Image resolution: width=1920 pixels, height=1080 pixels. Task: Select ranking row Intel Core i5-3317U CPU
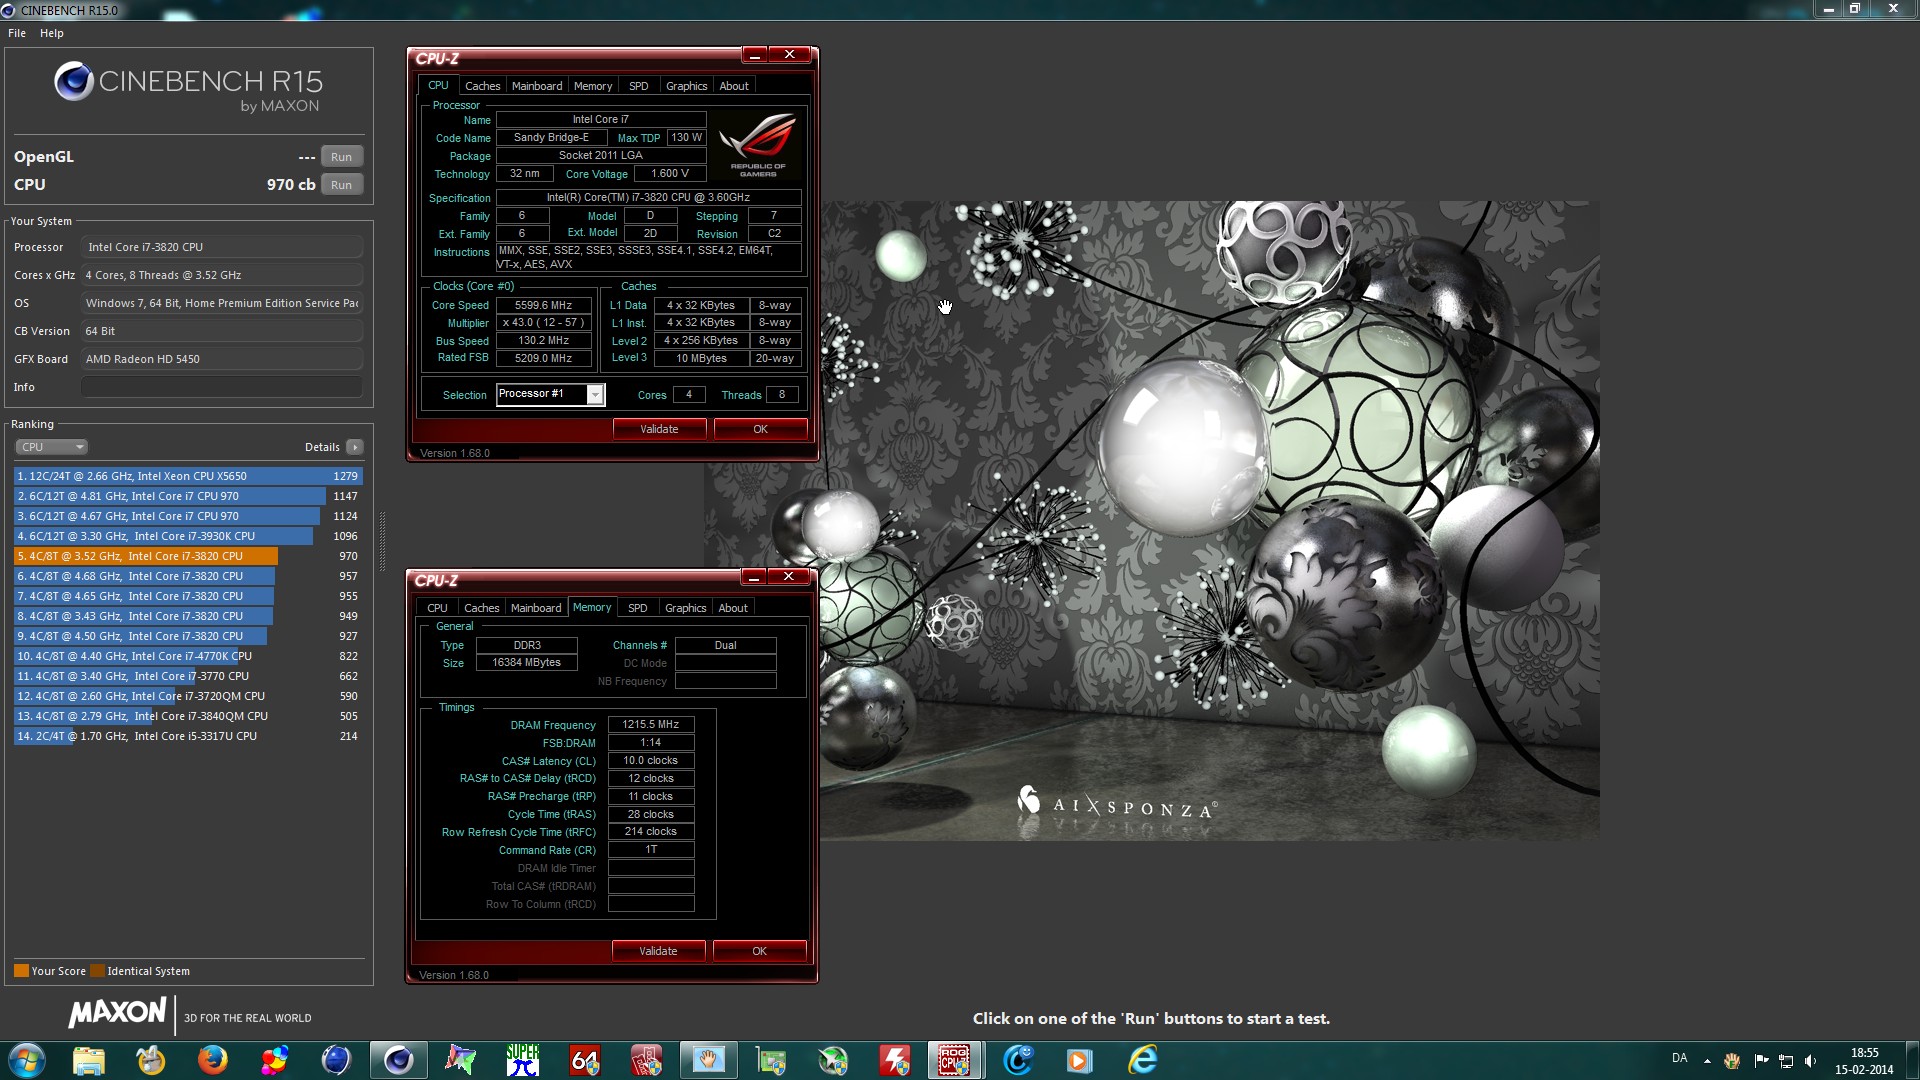tap(188, 736)
